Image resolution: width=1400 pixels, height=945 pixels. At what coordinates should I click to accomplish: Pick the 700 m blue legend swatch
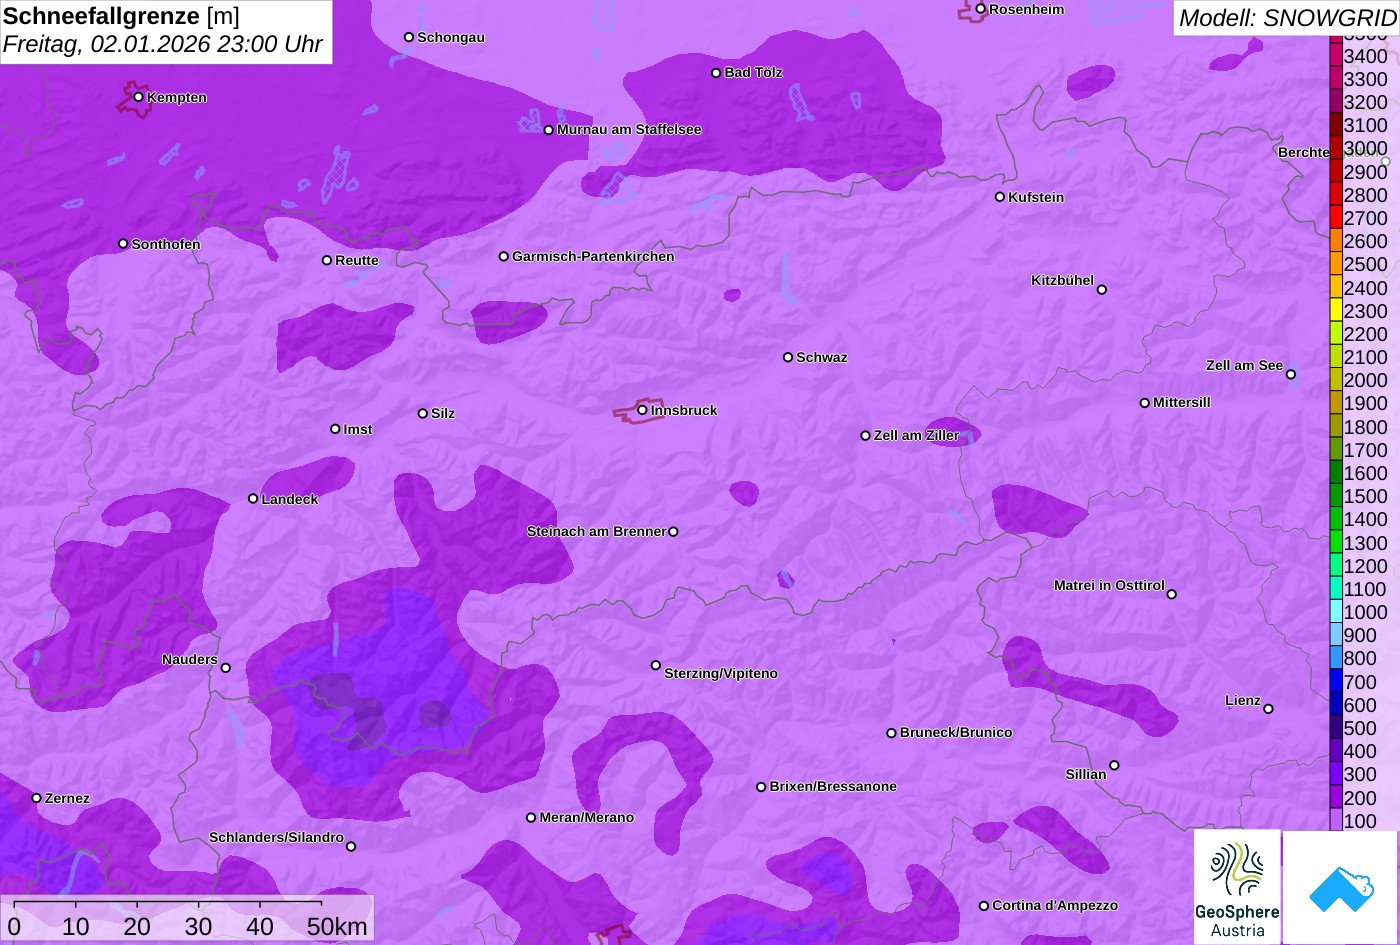point(1336,682)
